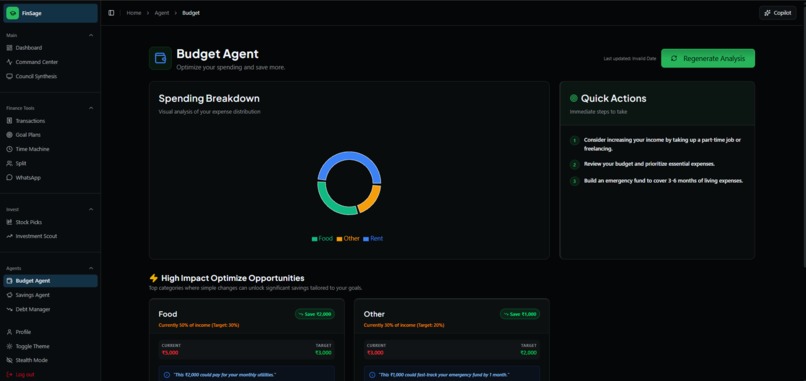Click 'Last updated: Invalid Date' text
This screenshot has height=381, width=806.
pyautogui.click(x=630, y=59)
